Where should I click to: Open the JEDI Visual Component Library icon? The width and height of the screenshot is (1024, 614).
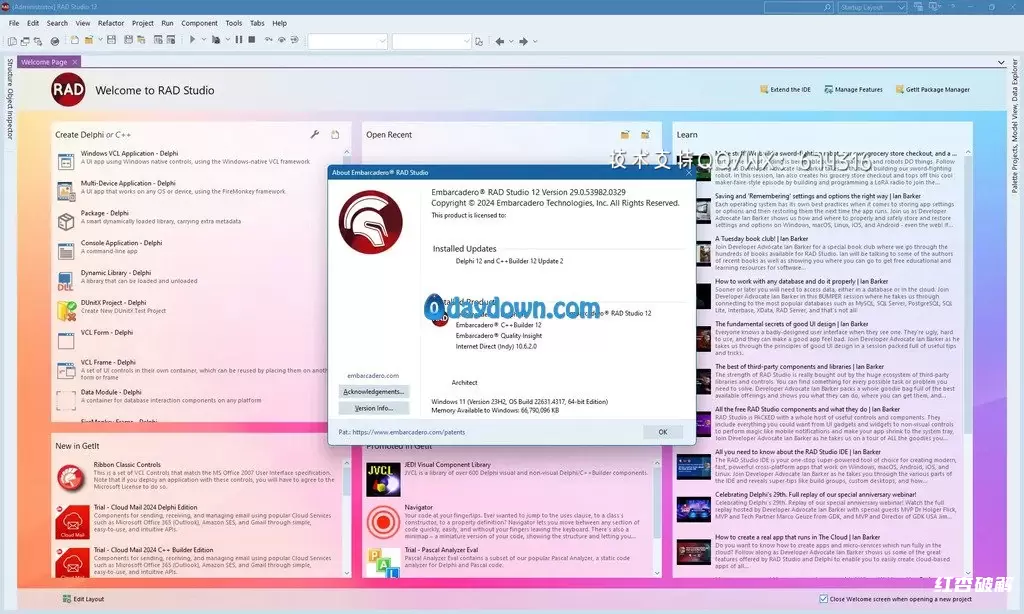click(383, 478)
